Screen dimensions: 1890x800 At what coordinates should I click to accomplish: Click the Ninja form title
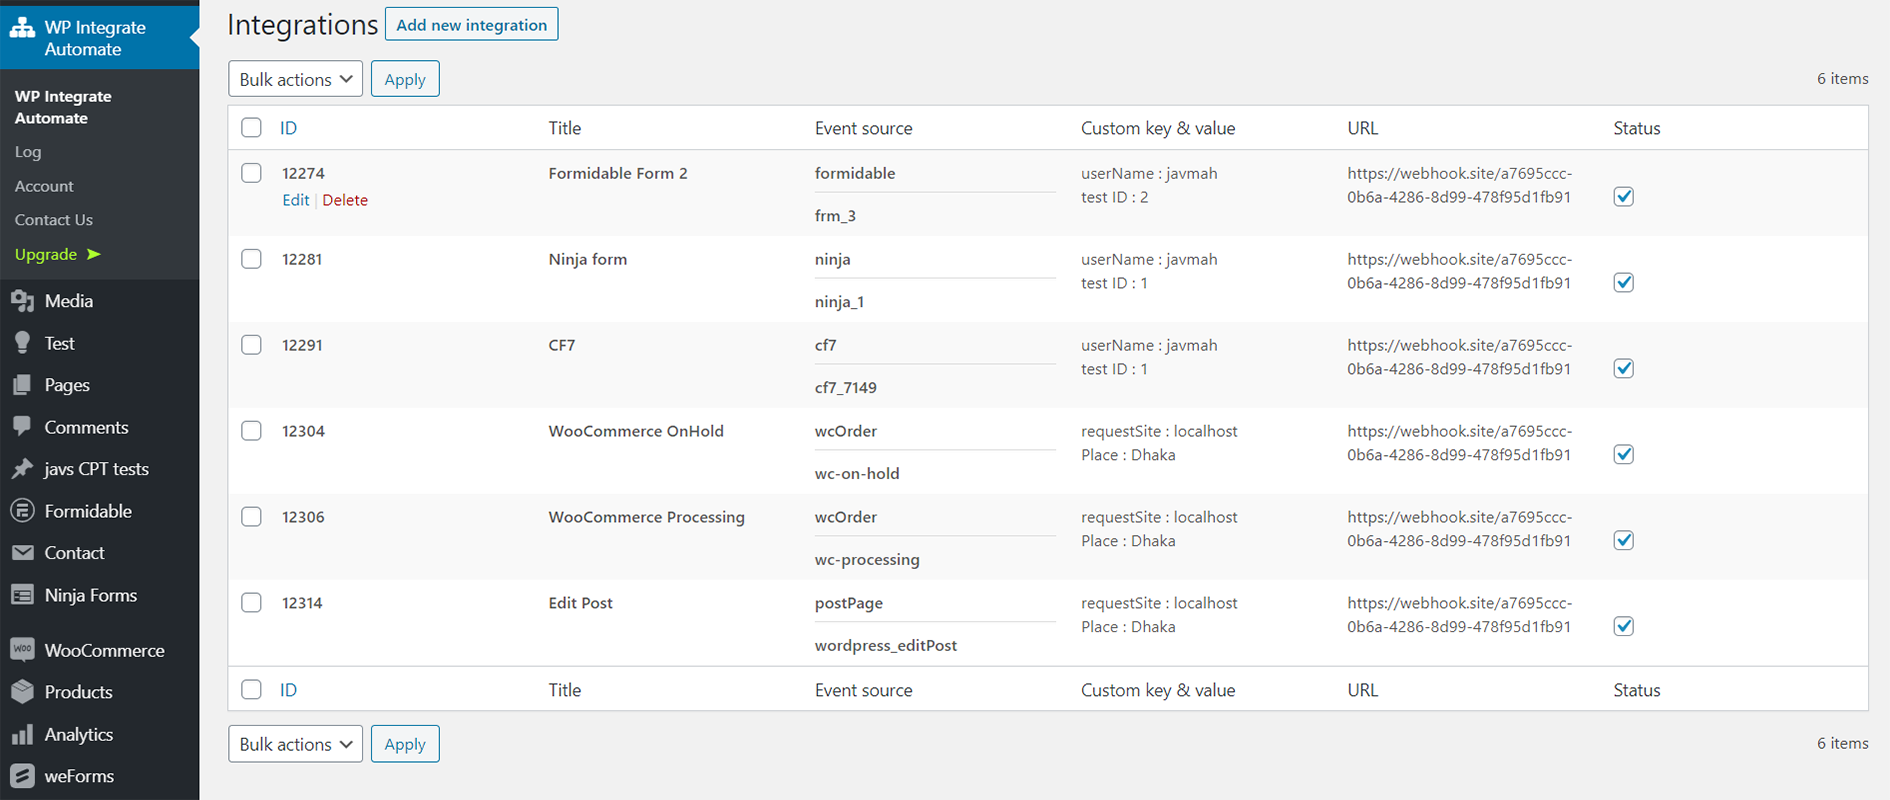[x=588, y=259]
